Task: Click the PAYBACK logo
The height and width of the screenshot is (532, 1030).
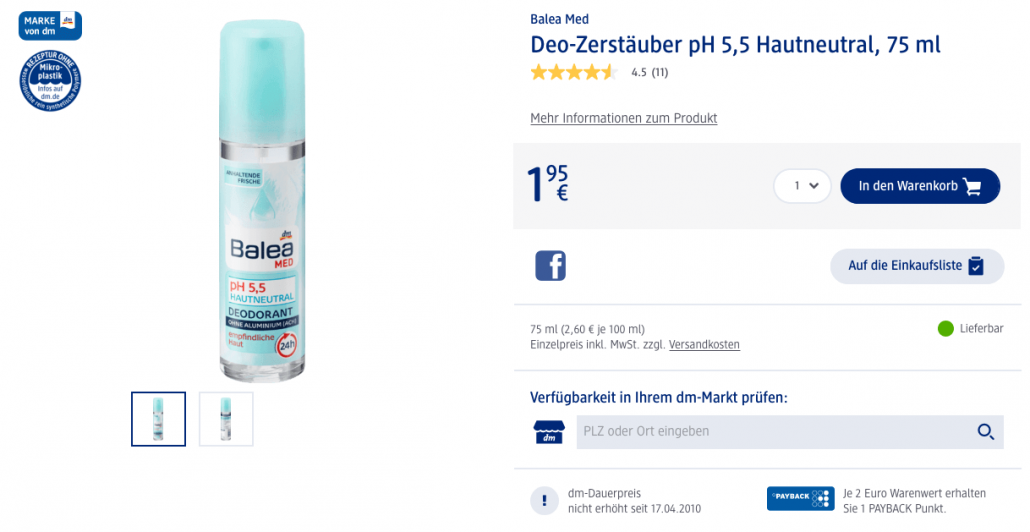Action: point(800,499)
